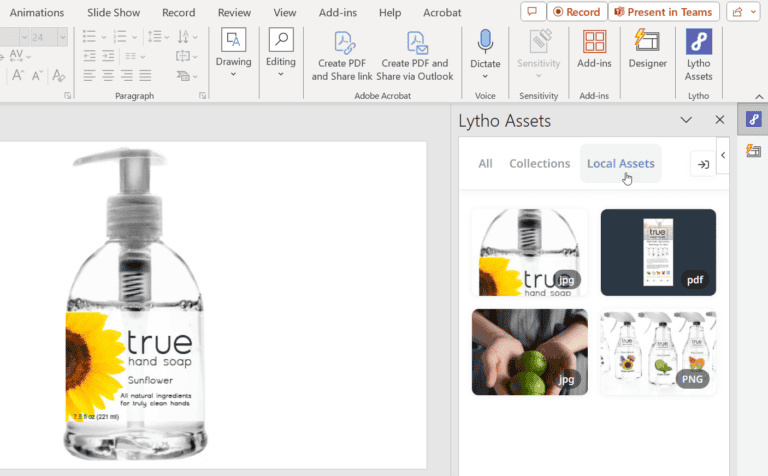
Task: Click the bullet list icon
Action: tap(89, 37)
